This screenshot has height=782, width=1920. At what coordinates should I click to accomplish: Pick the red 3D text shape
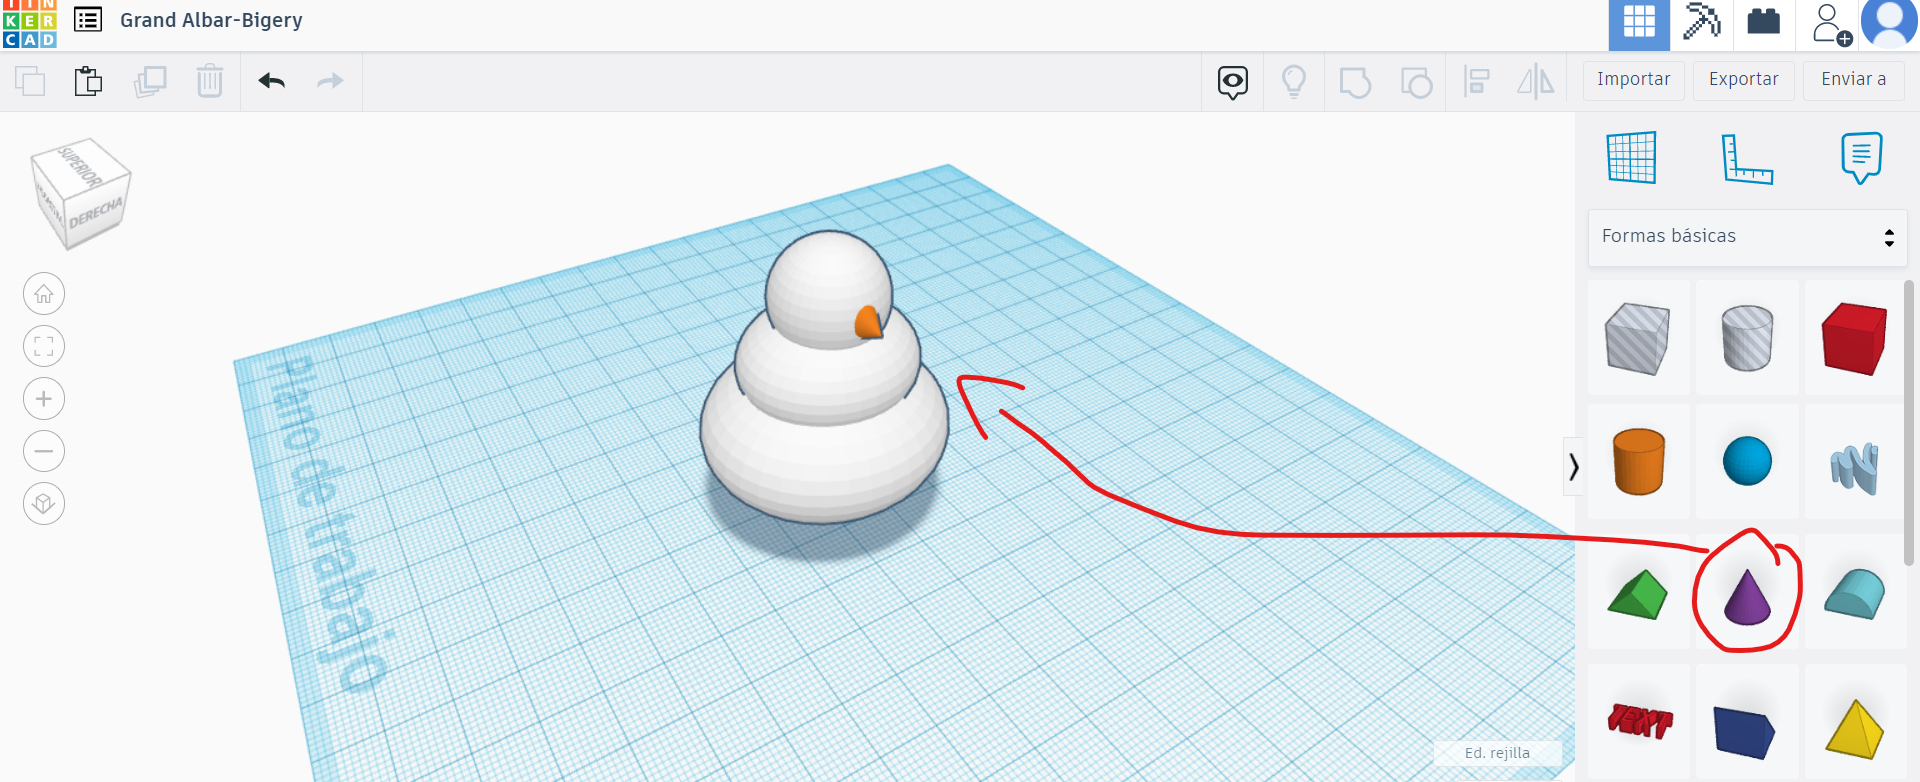(1639, 721)
